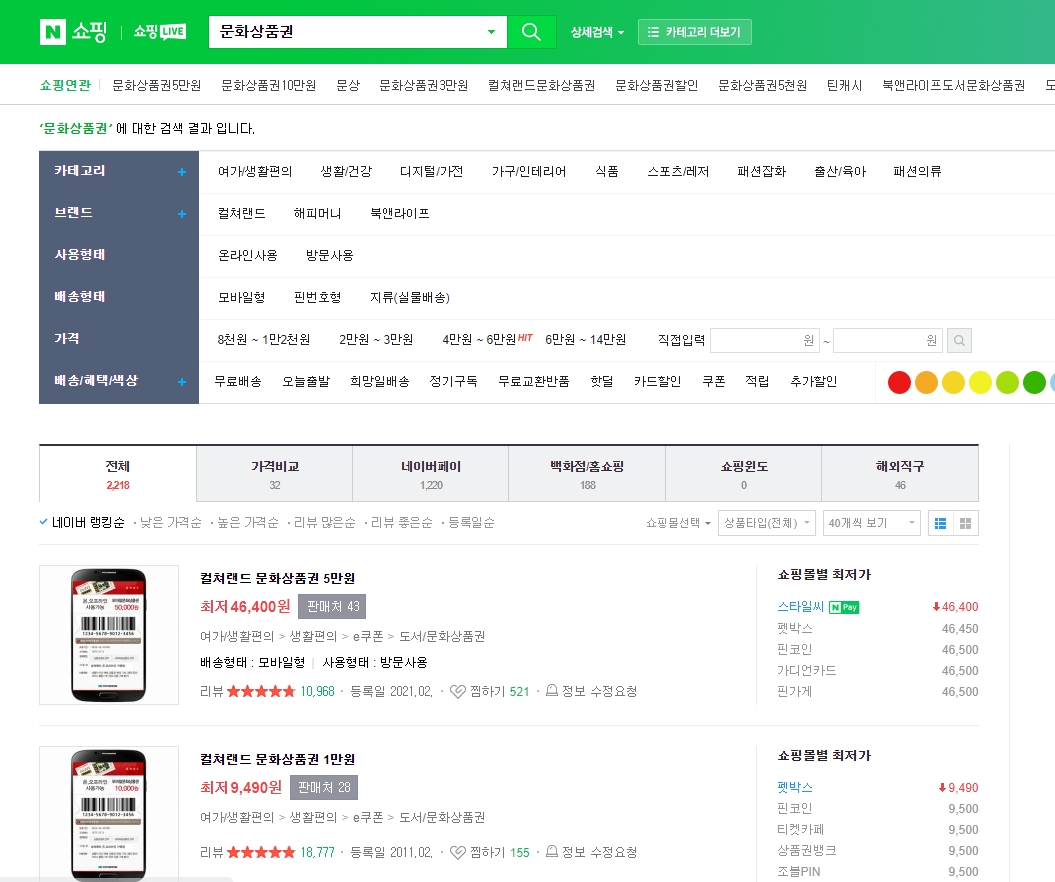Select the 해피머니 brand filter
The height and width of the screenshot is (882, 1055).
[x=318, y=213]
